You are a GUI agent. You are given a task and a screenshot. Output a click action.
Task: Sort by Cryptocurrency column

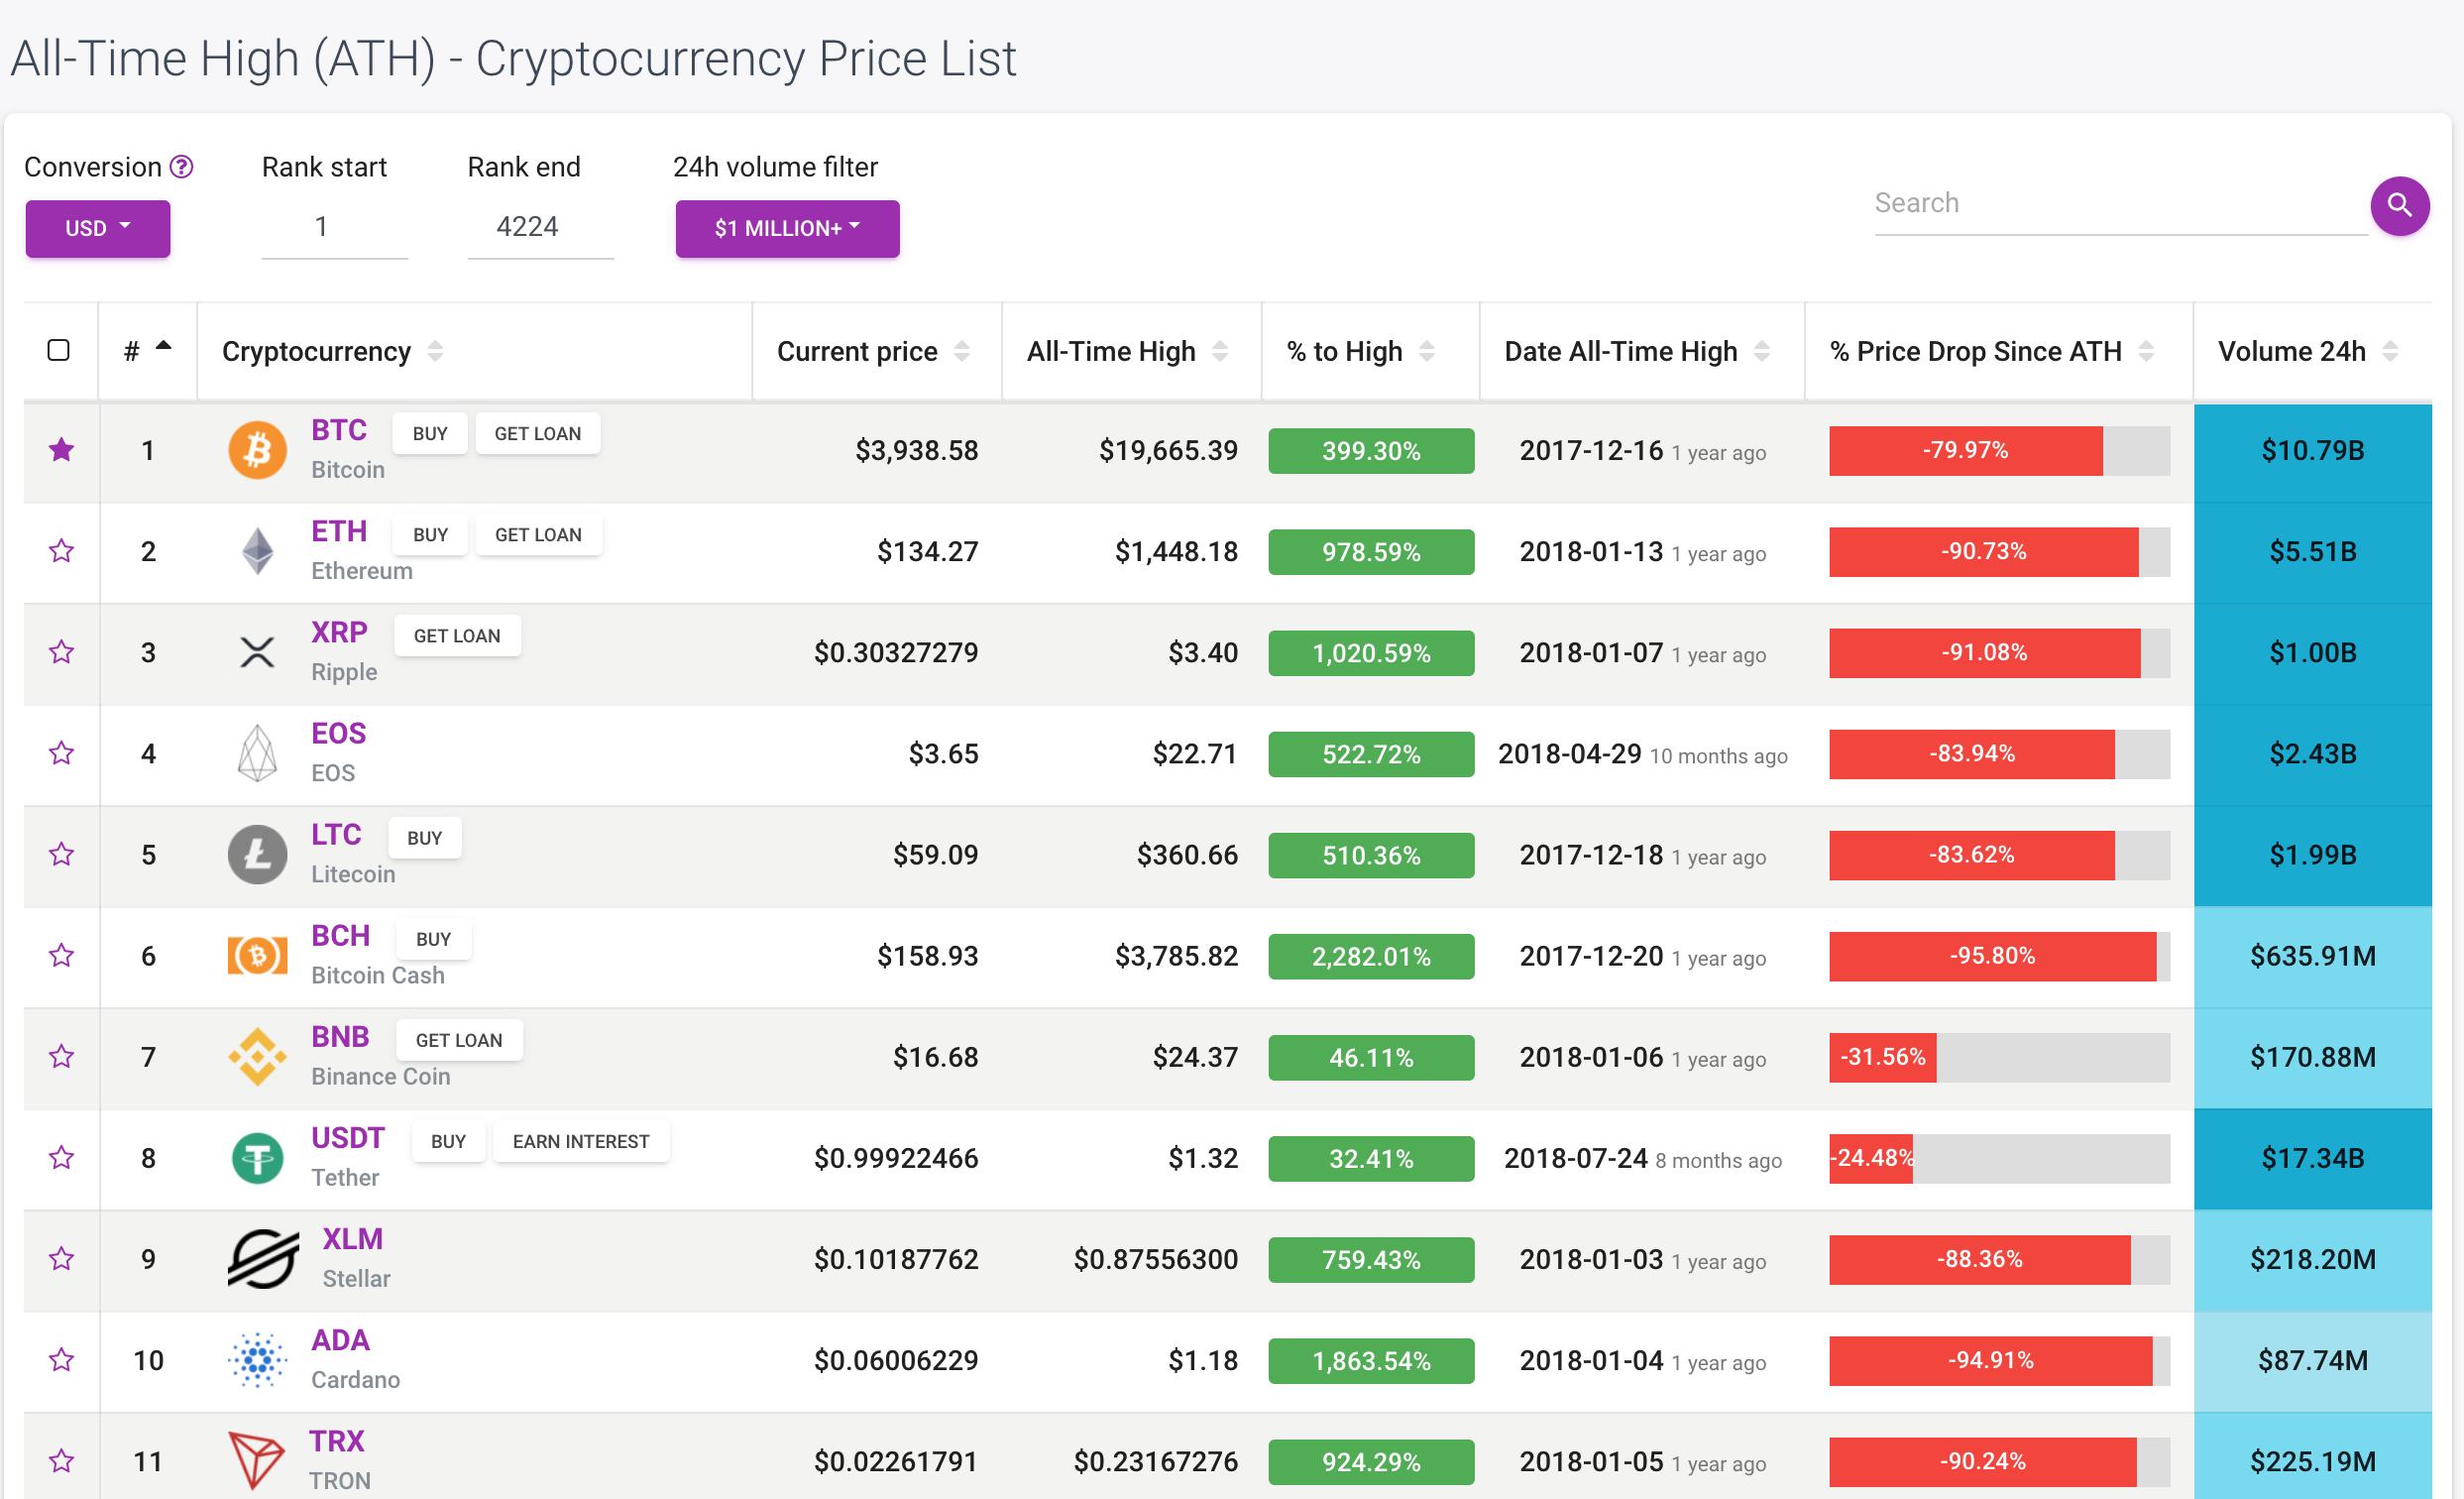tap(474, 351)
